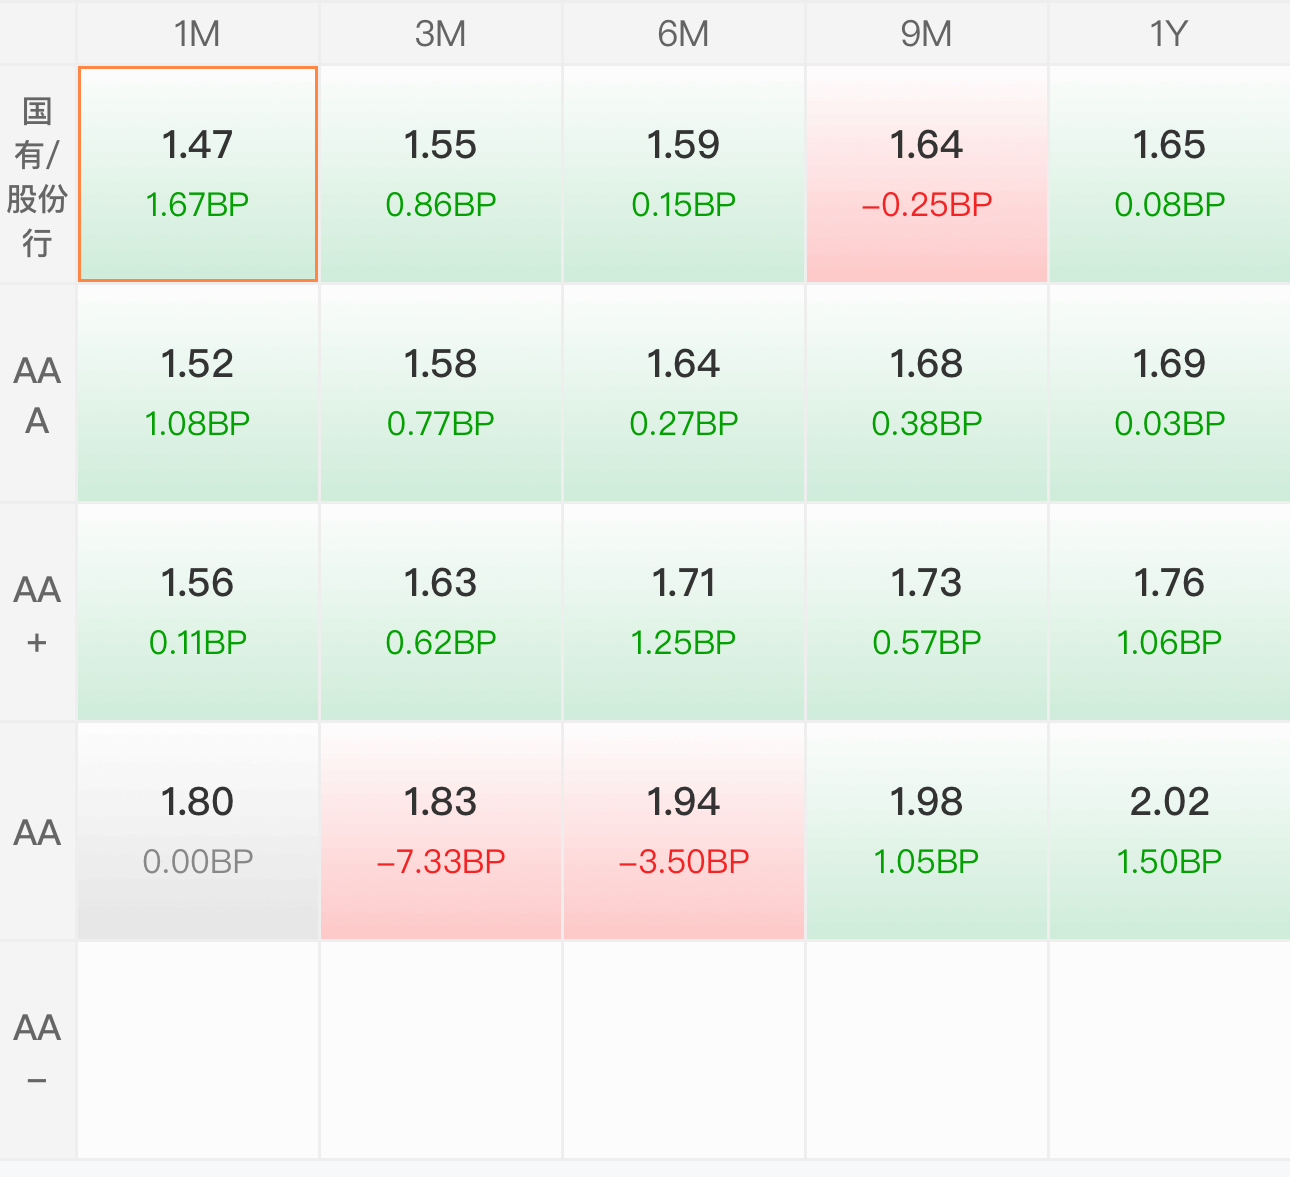
Task: Open the 1.94 cell showing -3.50BP
Action: 684,832
